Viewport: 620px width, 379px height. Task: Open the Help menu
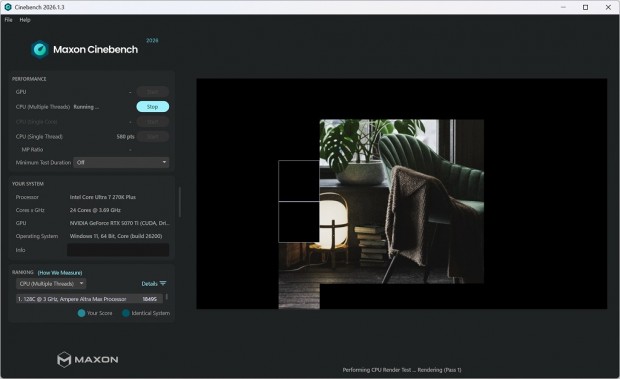pyautogui.click(x=25, y=20)
